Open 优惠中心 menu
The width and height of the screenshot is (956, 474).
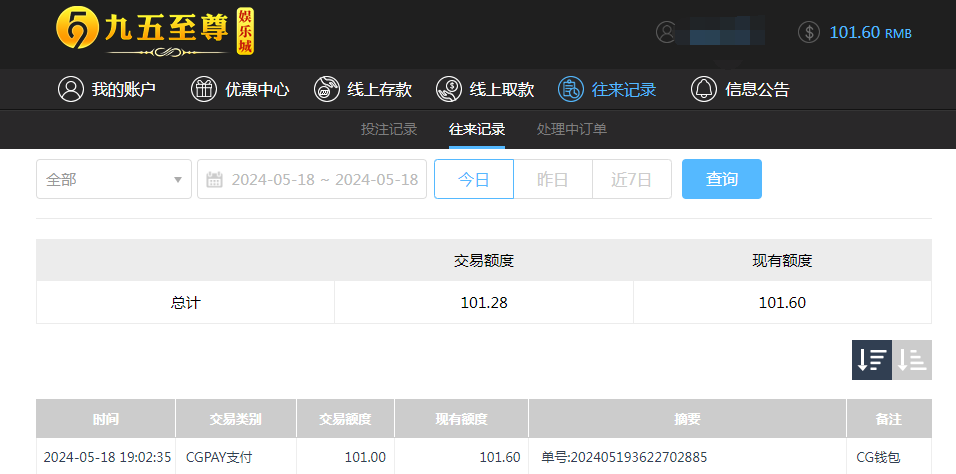click(240, 89)
